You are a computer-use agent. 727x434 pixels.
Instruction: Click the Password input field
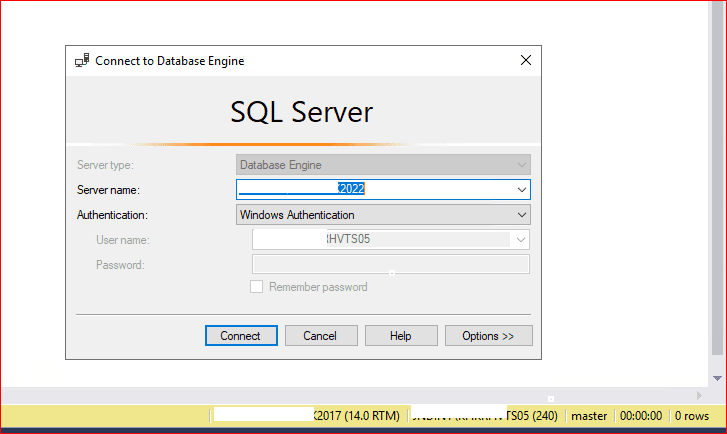[390, 265]
